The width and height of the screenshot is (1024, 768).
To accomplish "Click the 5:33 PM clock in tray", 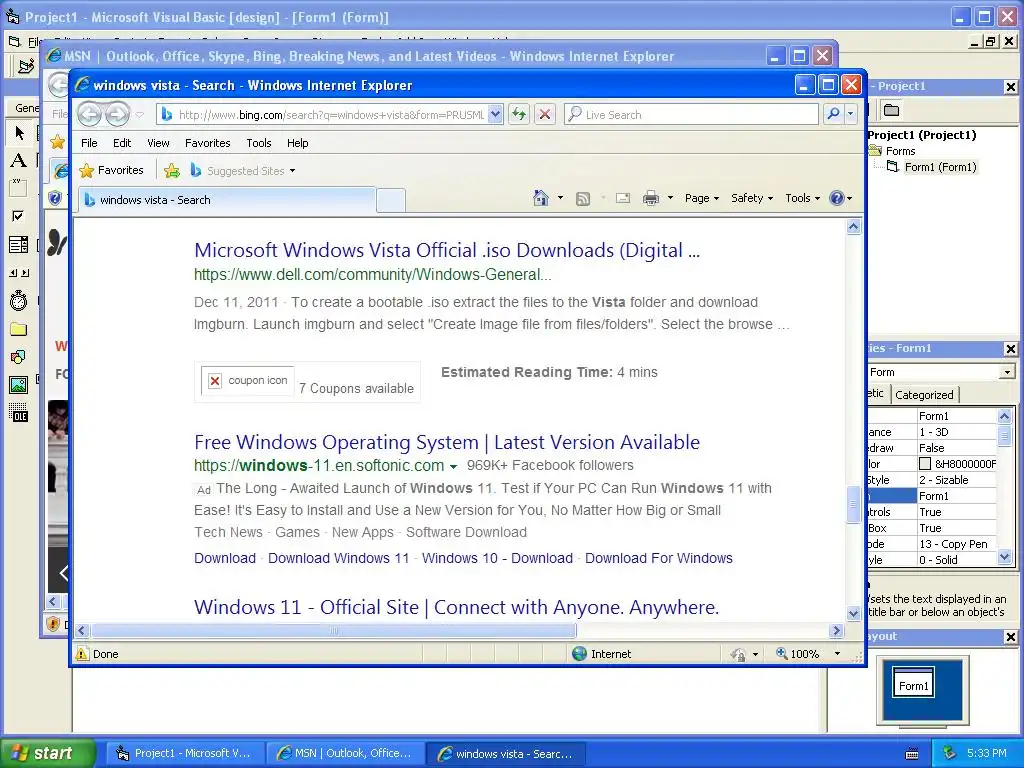I will point(986,753).
